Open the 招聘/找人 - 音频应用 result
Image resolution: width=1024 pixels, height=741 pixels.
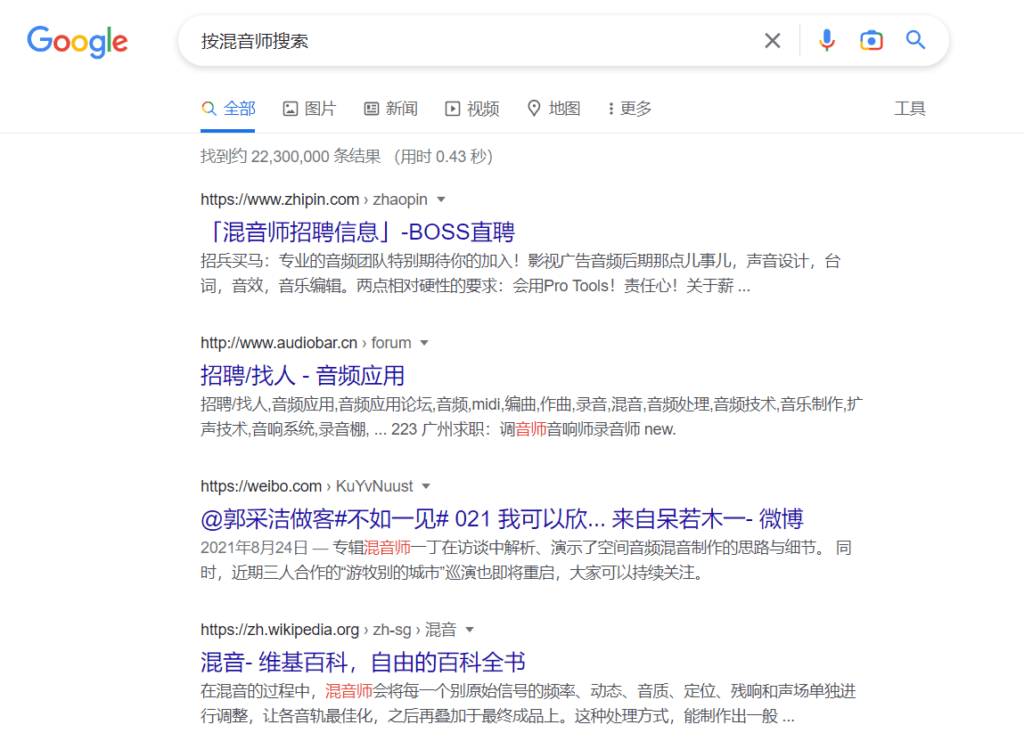coord(302,376)
